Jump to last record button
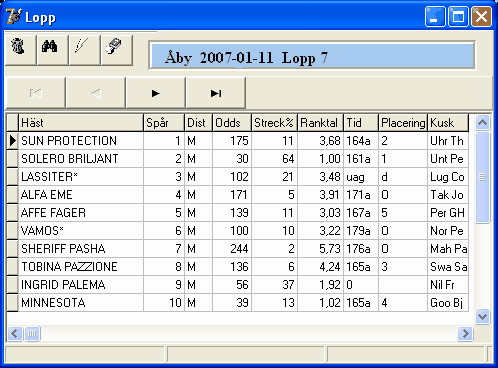 pyautogui.click(x=216, y=93)
